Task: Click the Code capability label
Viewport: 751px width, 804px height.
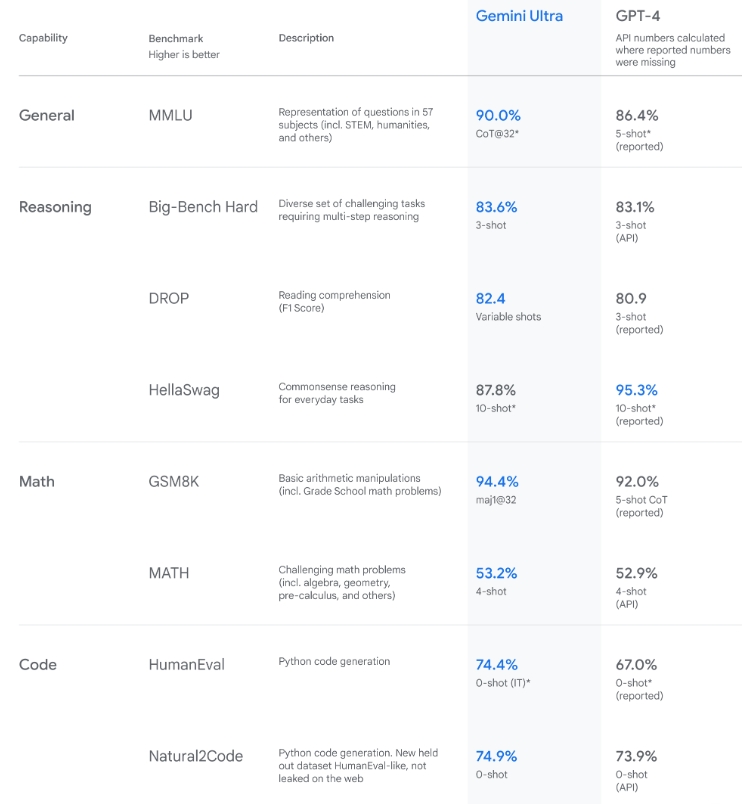Action: click(x=38, y=664)
